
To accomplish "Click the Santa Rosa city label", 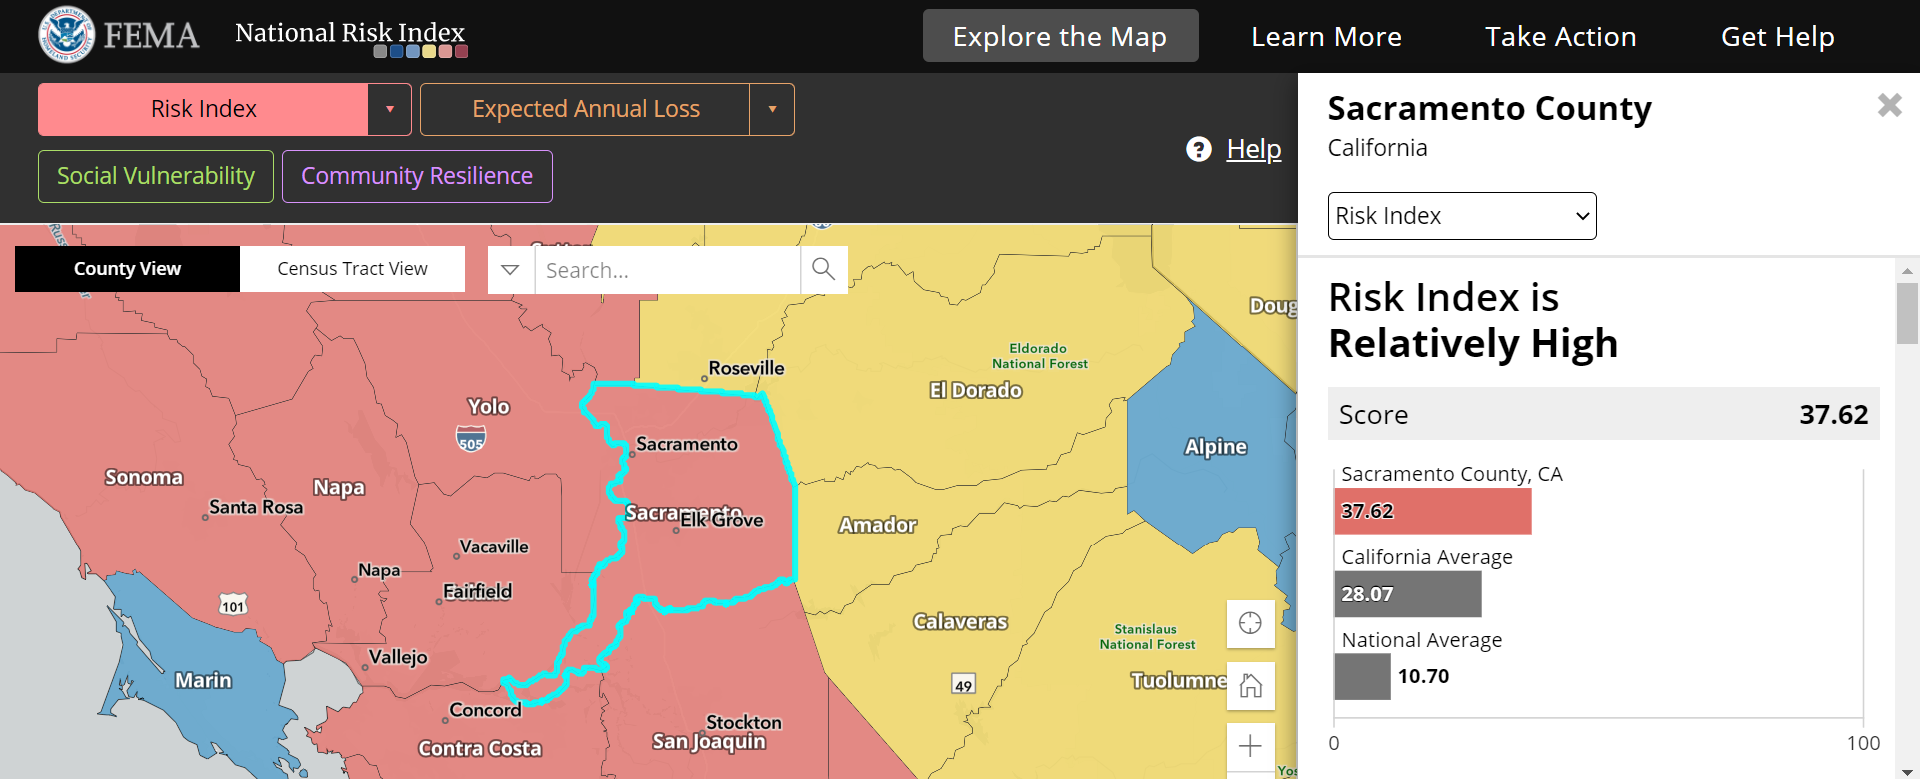I will (x=256, y=507).
